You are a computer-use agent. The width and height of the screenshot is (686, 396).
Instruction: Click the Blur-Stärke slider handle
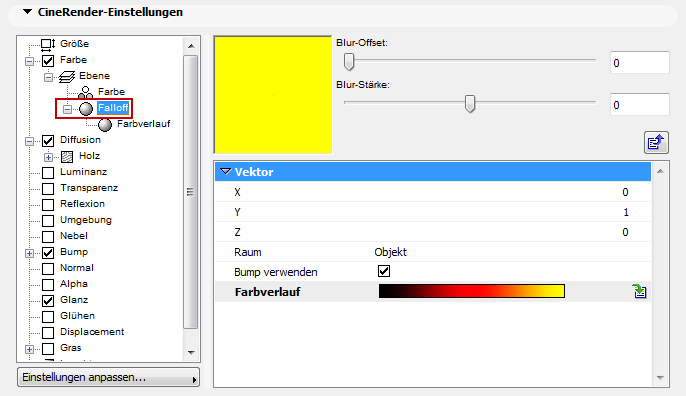(470, 104)
